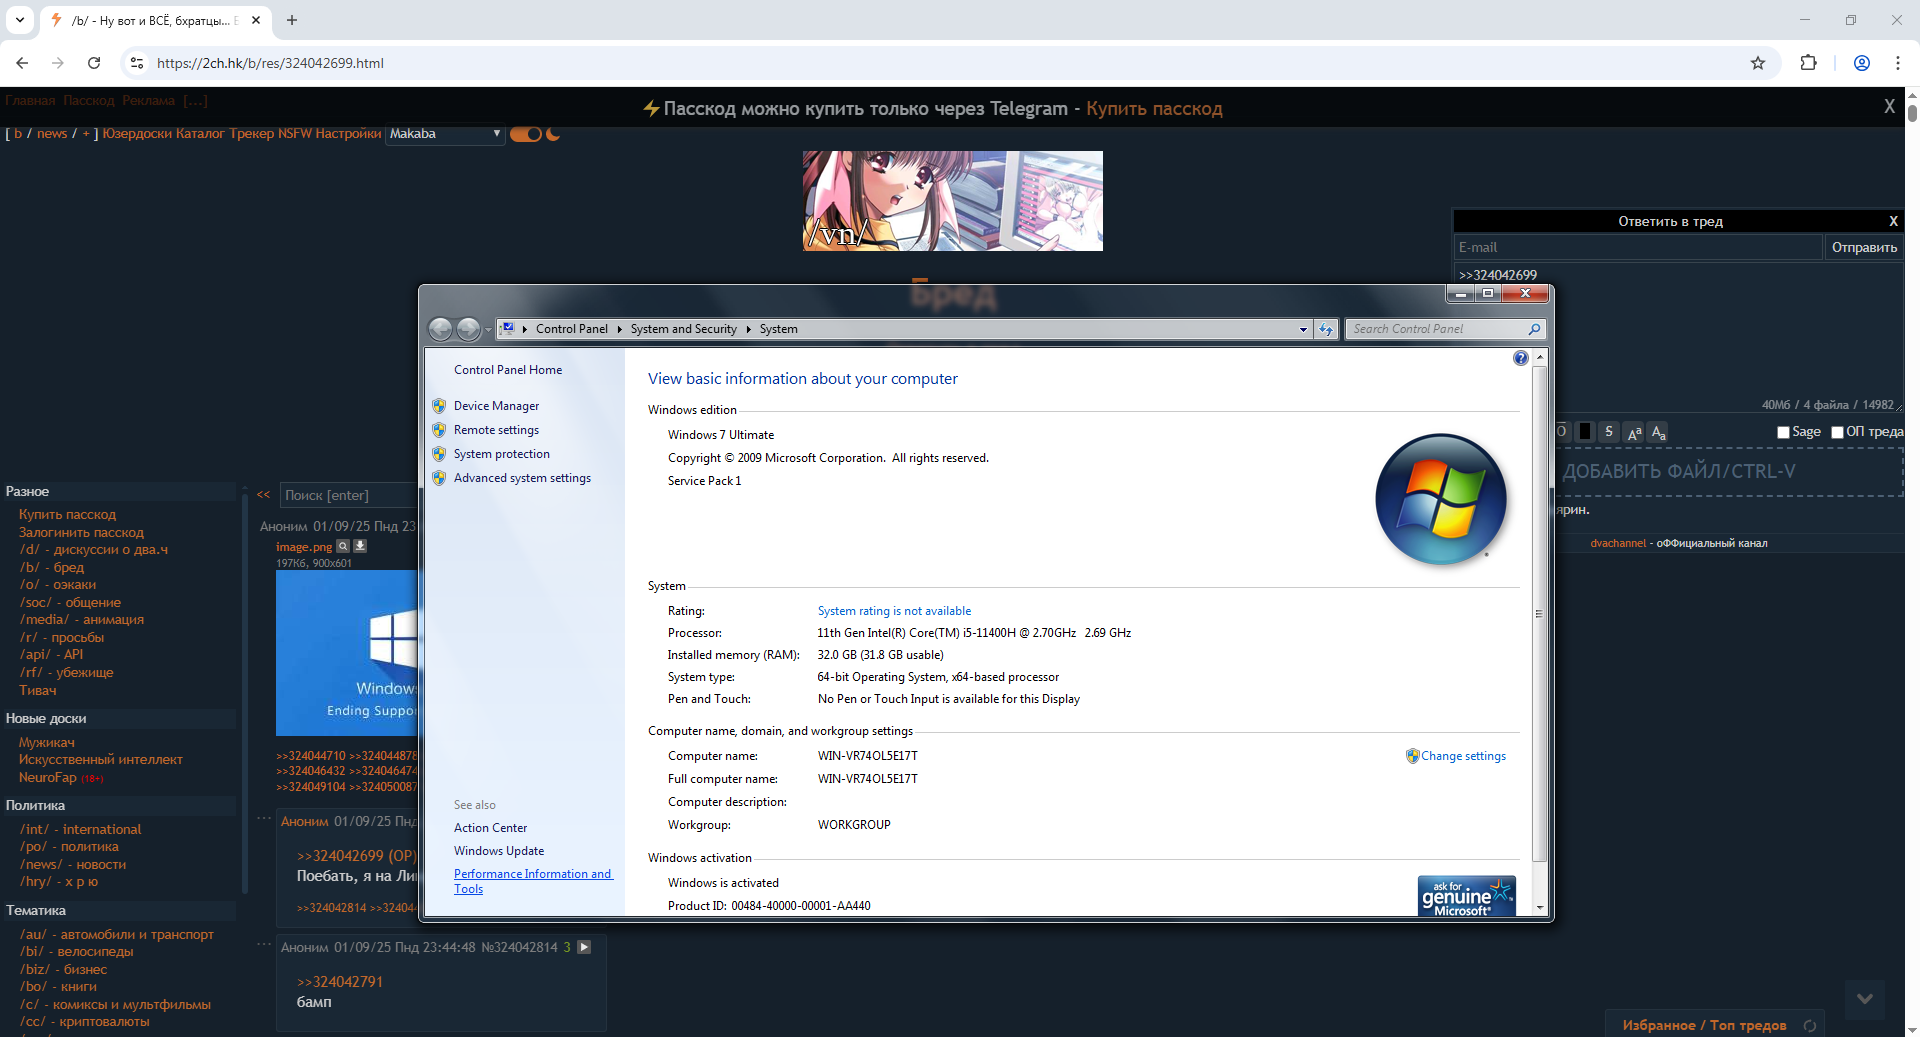Click the magnifier in Search Control Panel
Viewport: 1920px width, 1037px height.
click(1534, 329)
